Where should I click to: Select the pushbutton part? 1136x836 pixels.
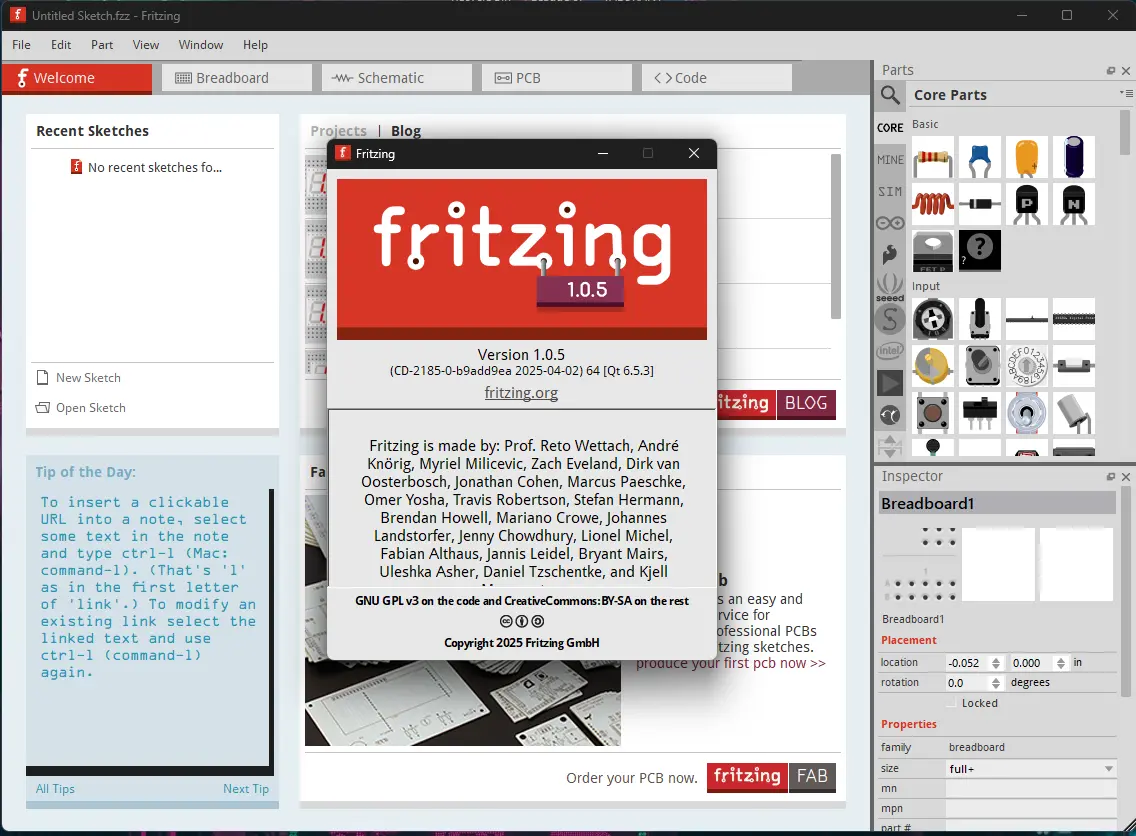point(932,413)
